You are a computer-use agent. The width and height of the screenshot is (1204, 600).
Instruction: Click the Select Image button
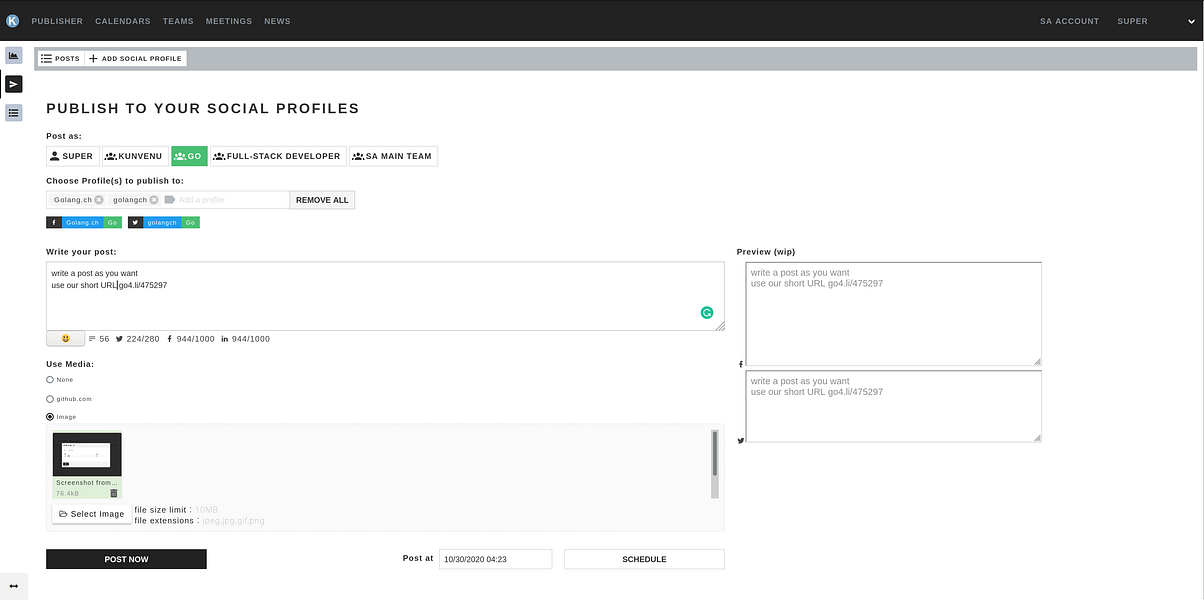91,514
